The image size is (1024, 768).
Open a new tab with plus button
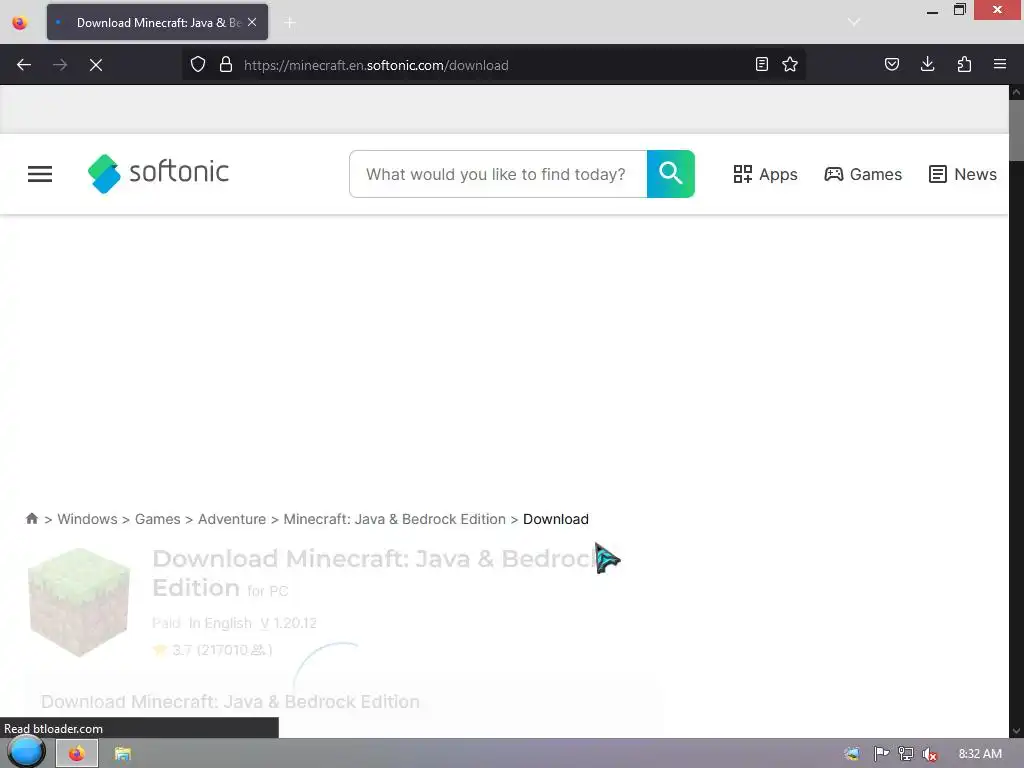pos(290,23)
